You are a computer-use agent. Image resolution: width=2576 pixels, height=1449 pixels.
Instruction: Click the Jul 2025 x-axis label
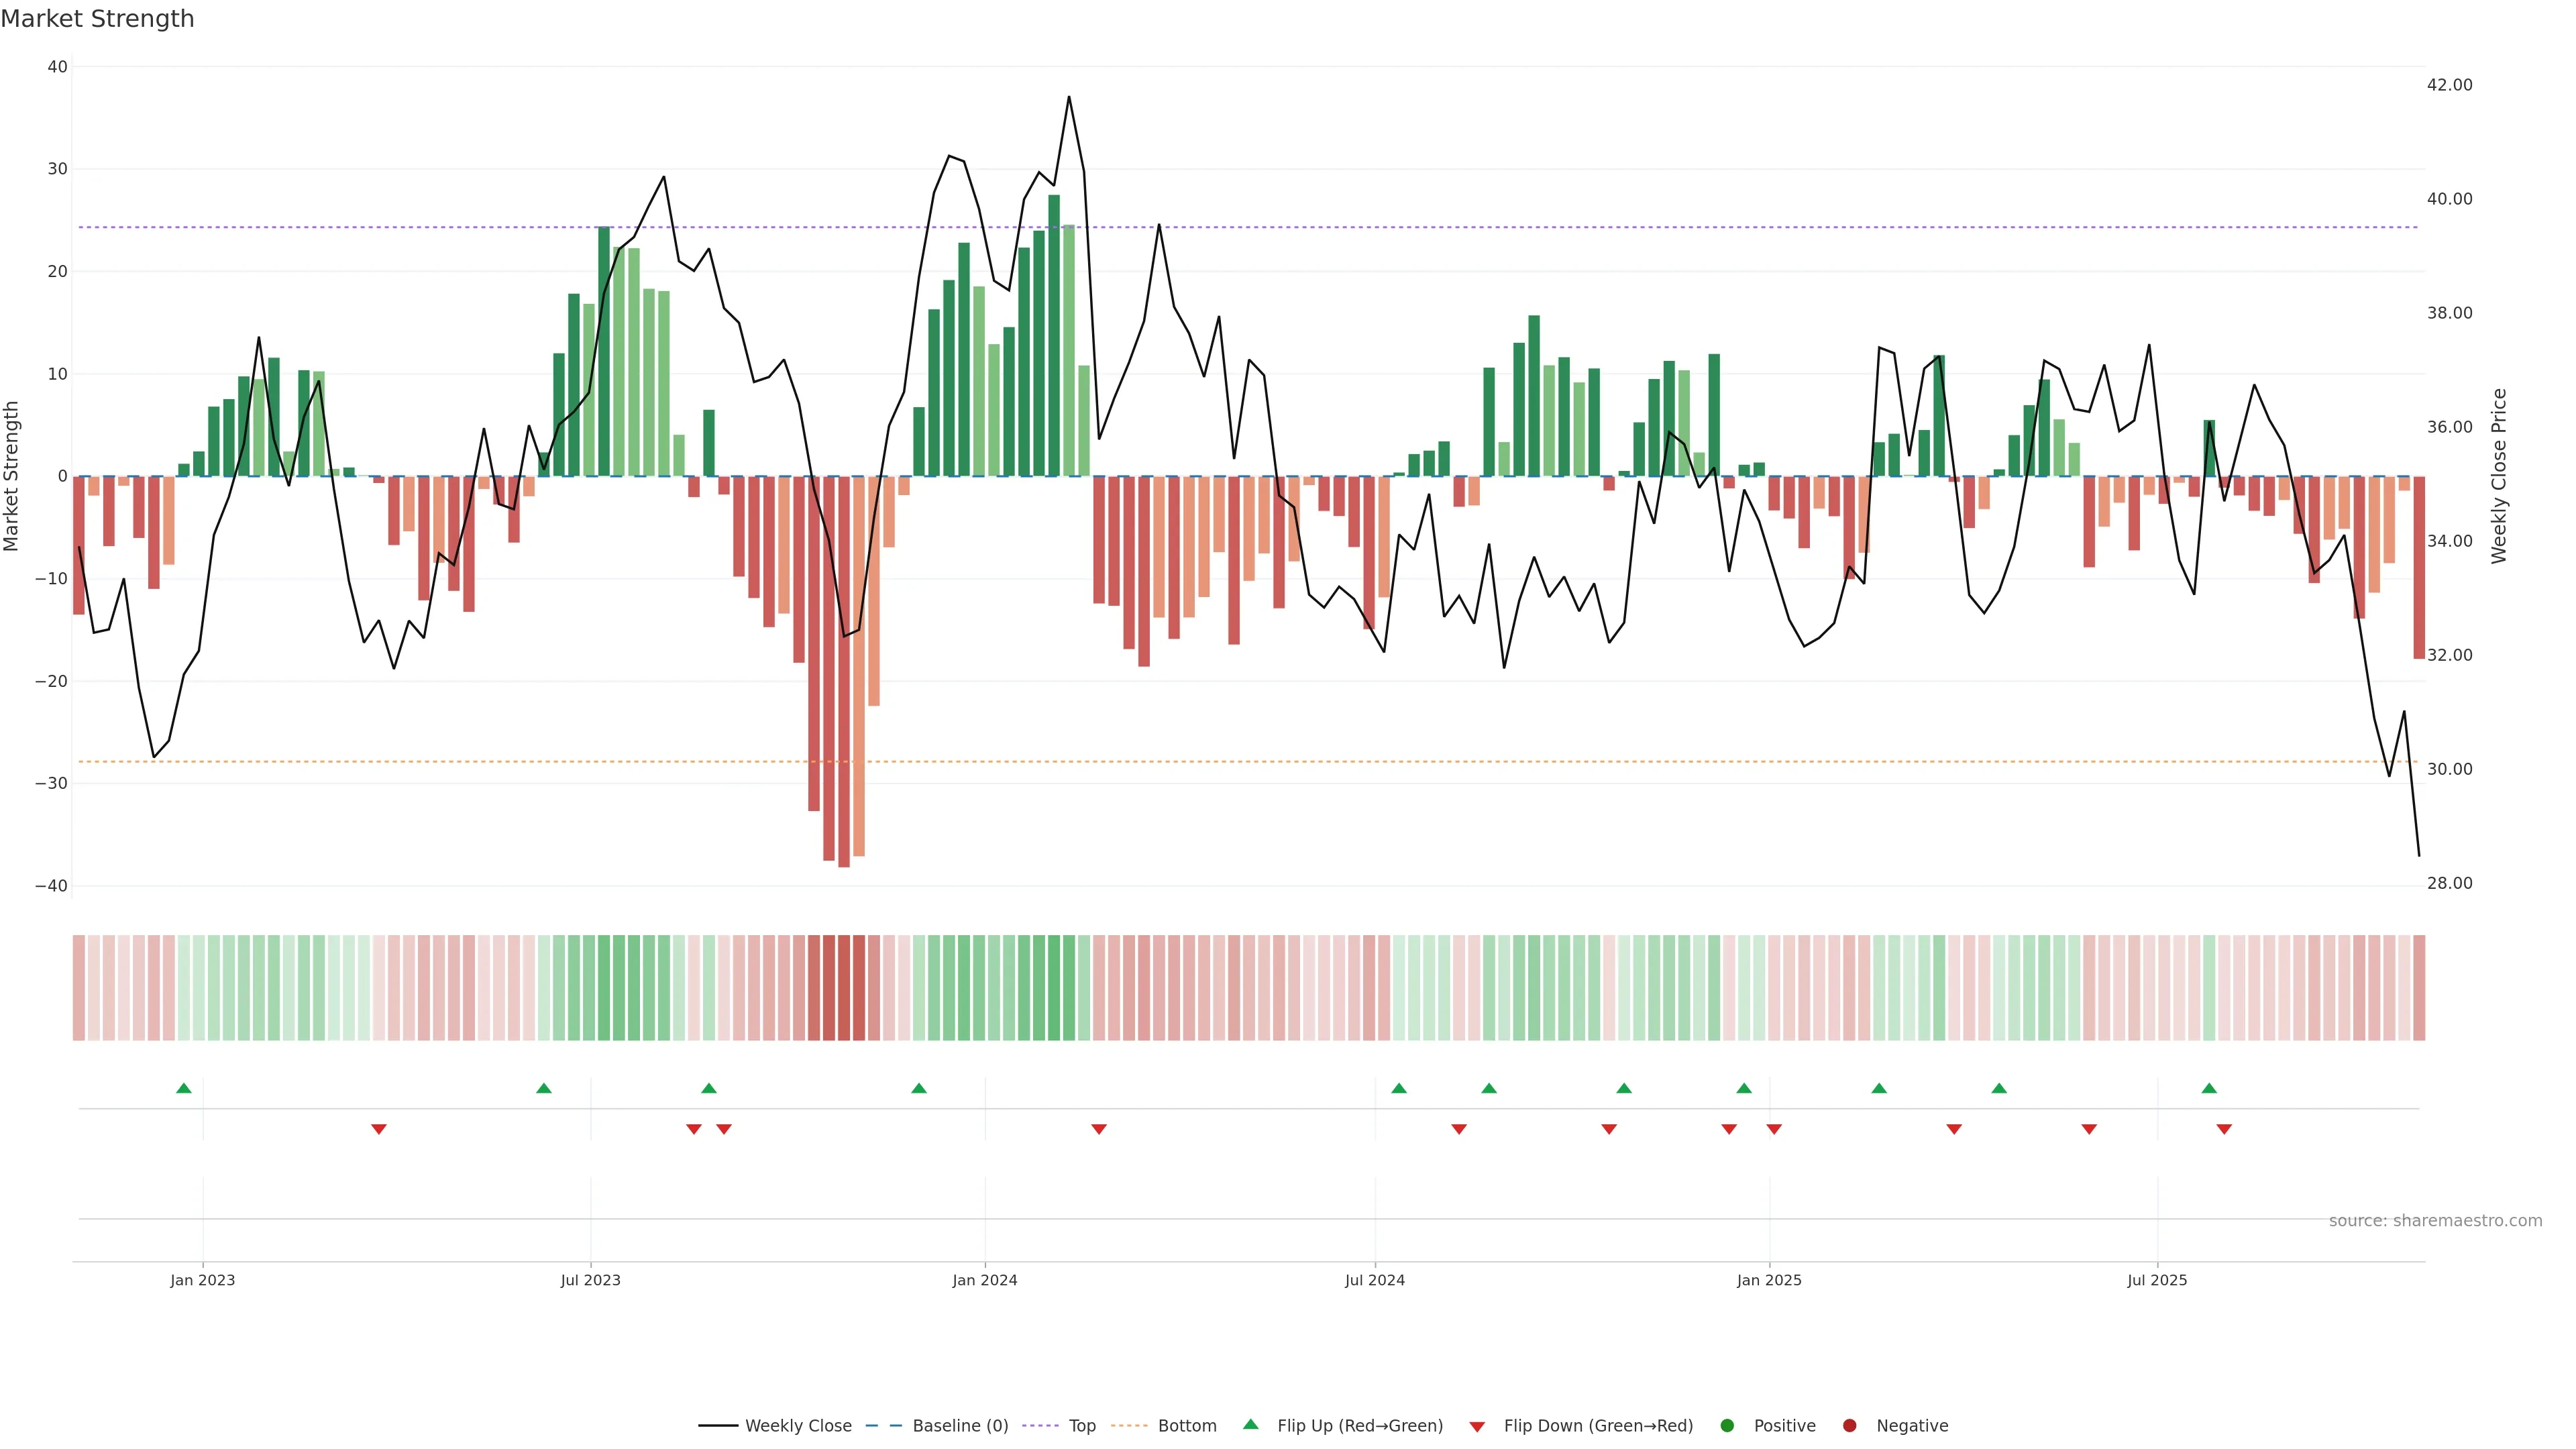pos(2157,1280)
